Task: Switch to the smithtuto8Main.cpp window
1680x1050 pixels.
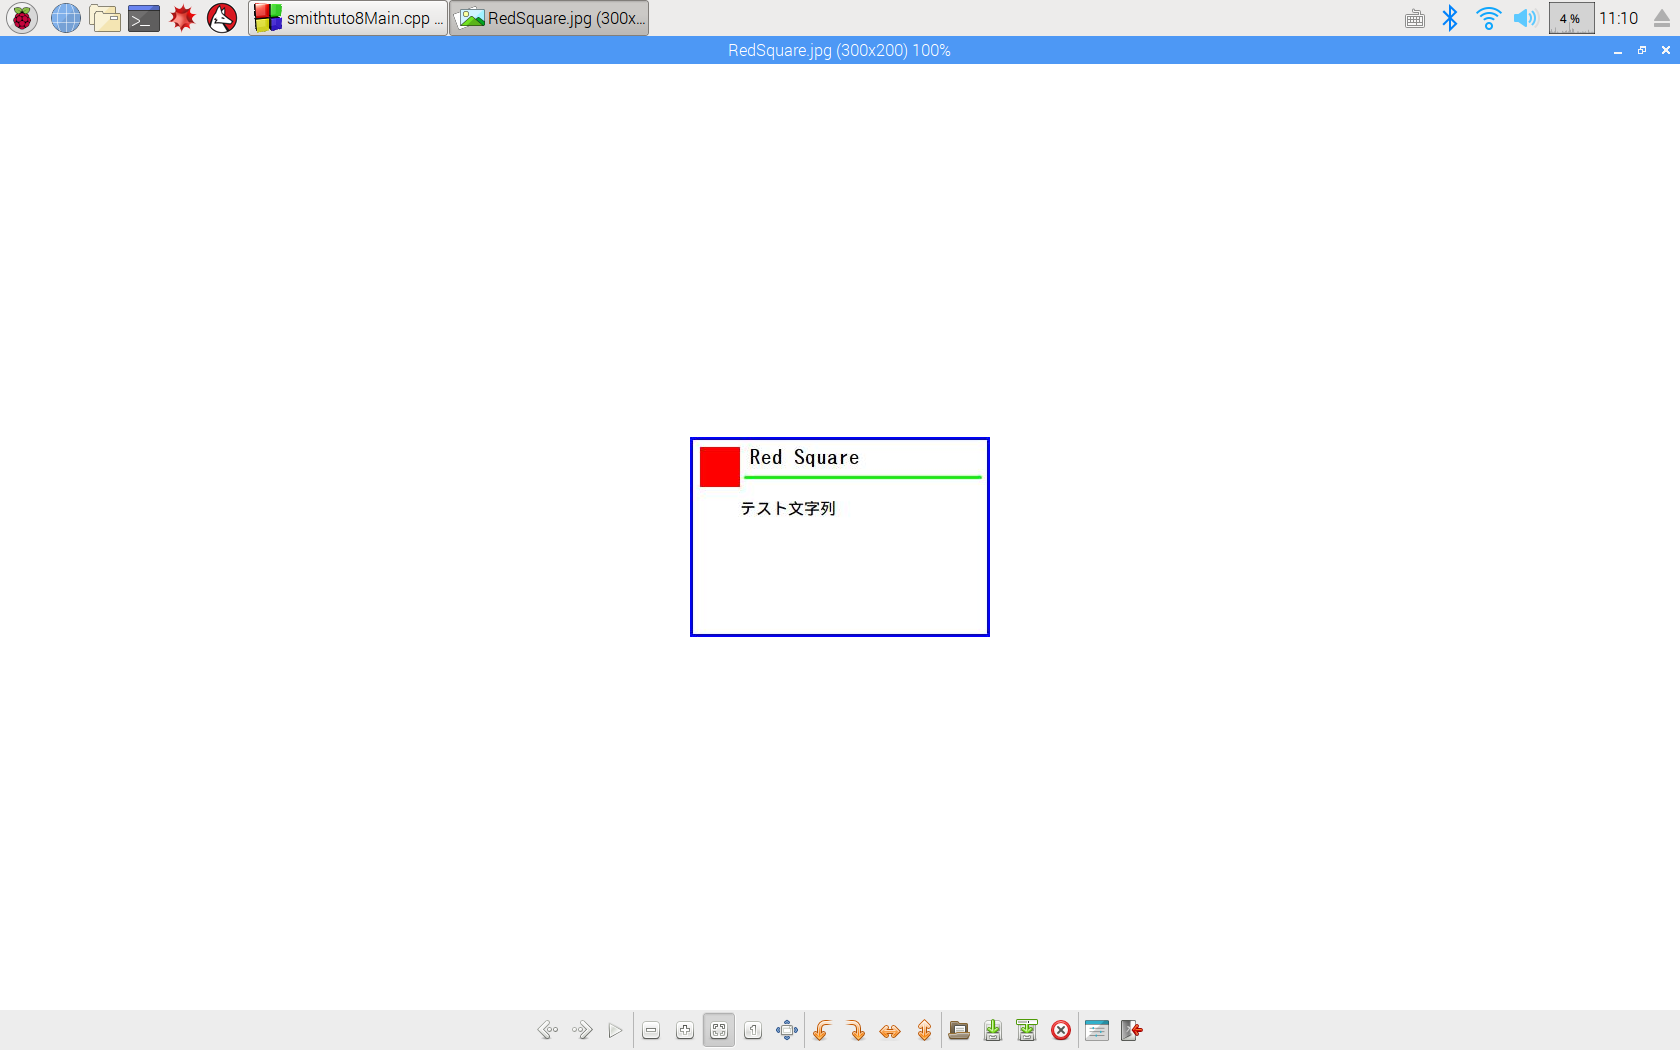Action: tap(348, 18)
